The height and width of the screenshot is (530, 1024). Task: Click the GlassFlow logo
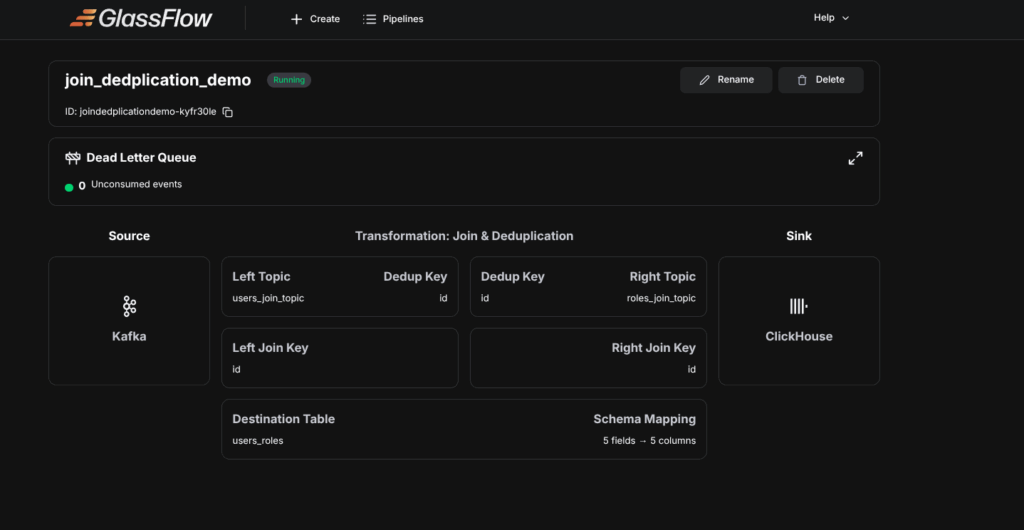[x=141, y=18]
